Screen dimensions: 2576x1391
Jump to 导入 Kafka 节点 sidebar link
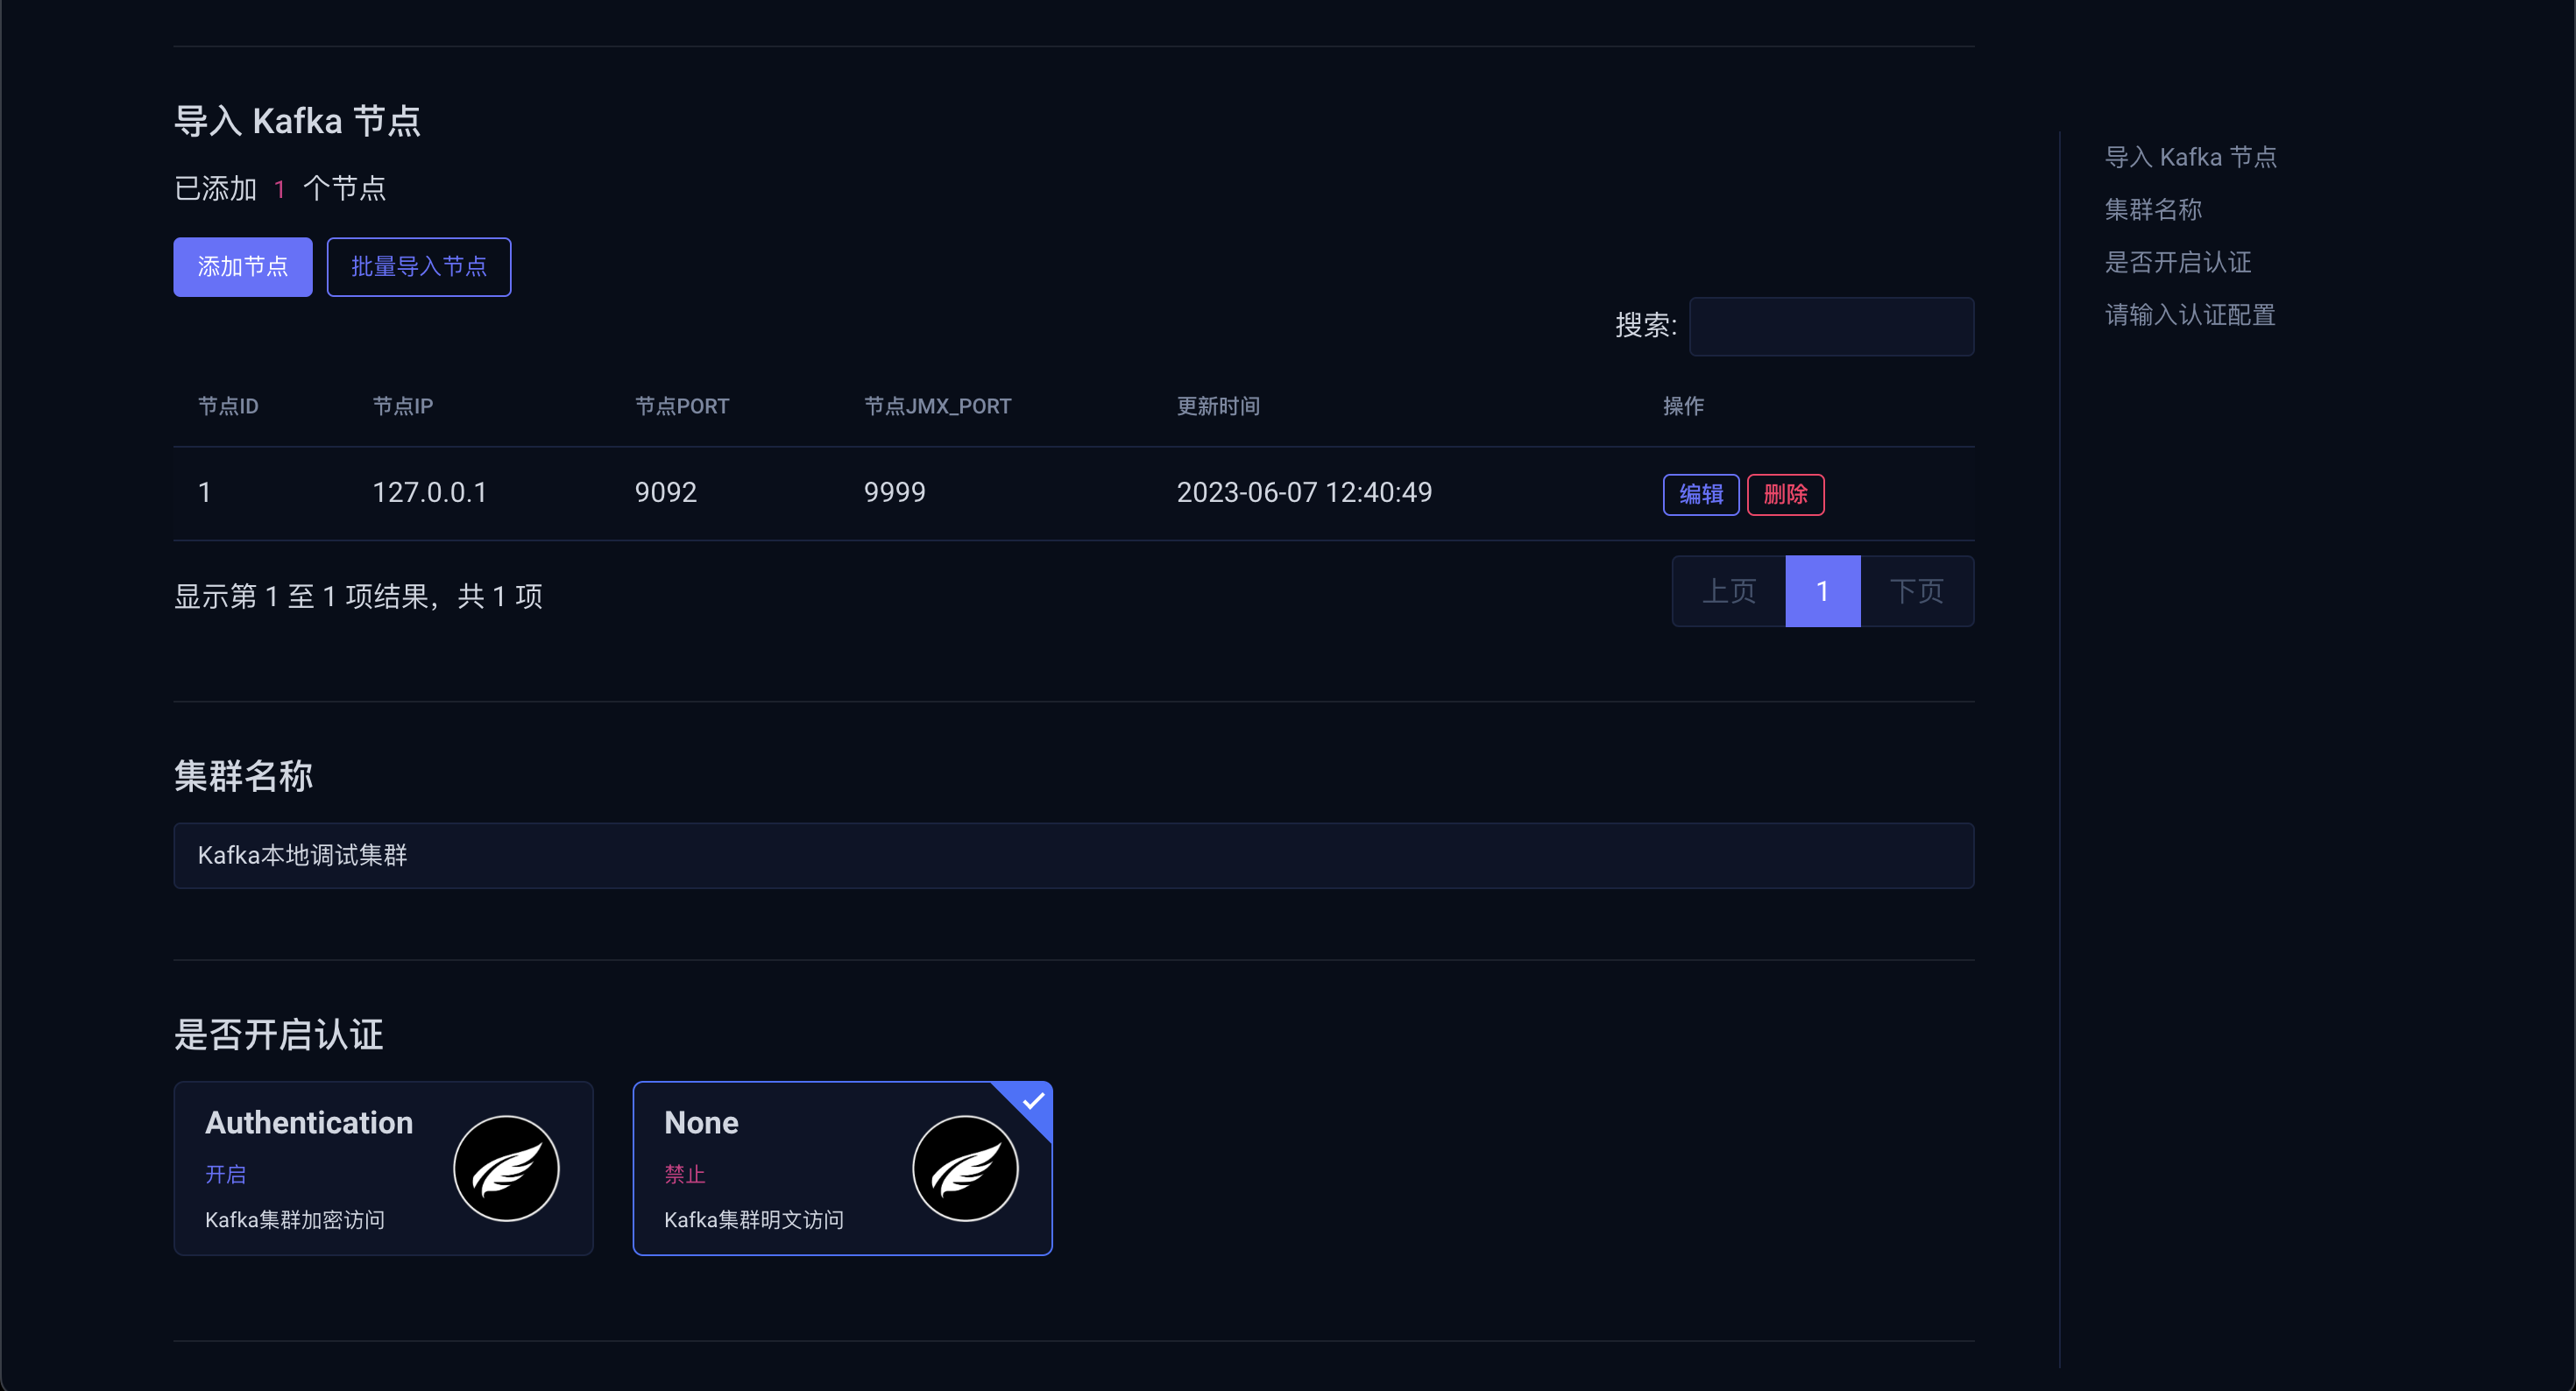tap(2190, 157)
